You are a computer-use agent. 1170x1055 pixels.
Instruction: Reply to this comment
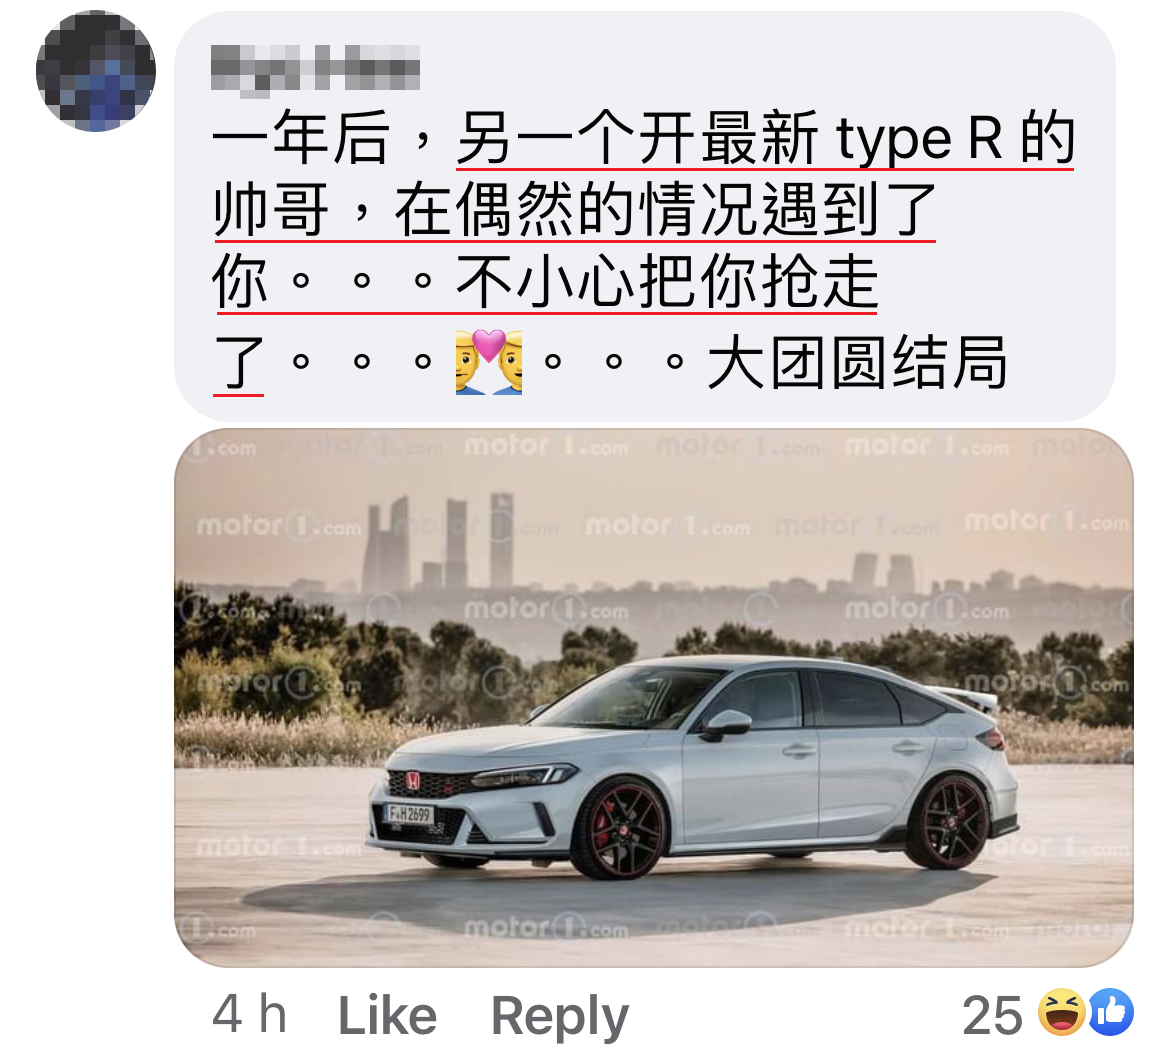560,1016
